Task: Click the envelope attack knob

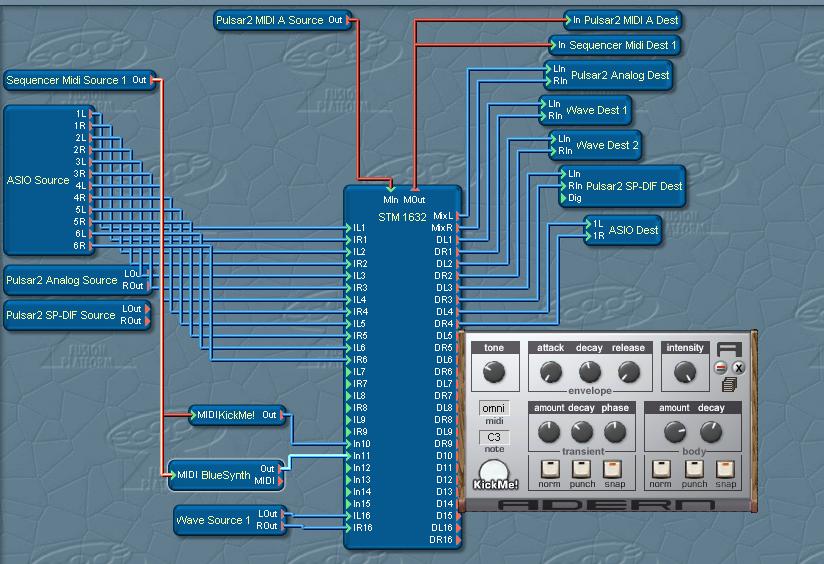Action: (551, 372)
